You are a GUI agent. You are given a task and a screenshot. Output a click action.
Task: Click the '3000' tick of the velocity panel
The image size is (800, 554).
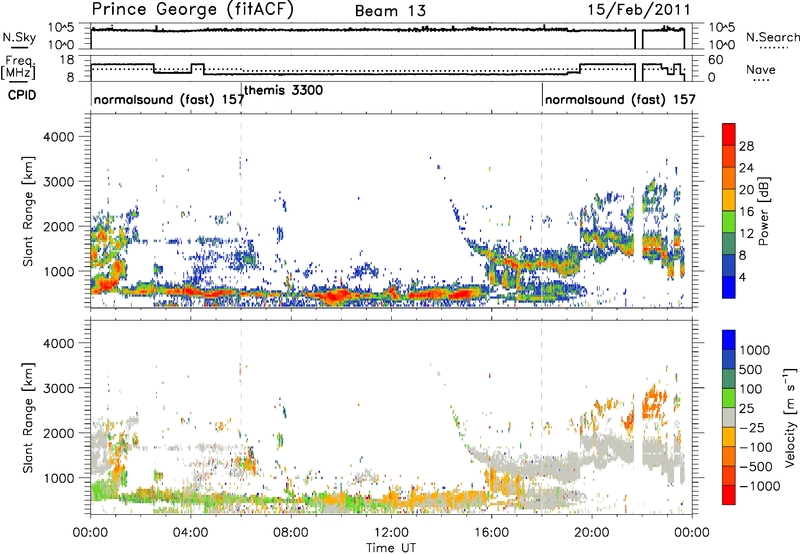tap(59, 388)
